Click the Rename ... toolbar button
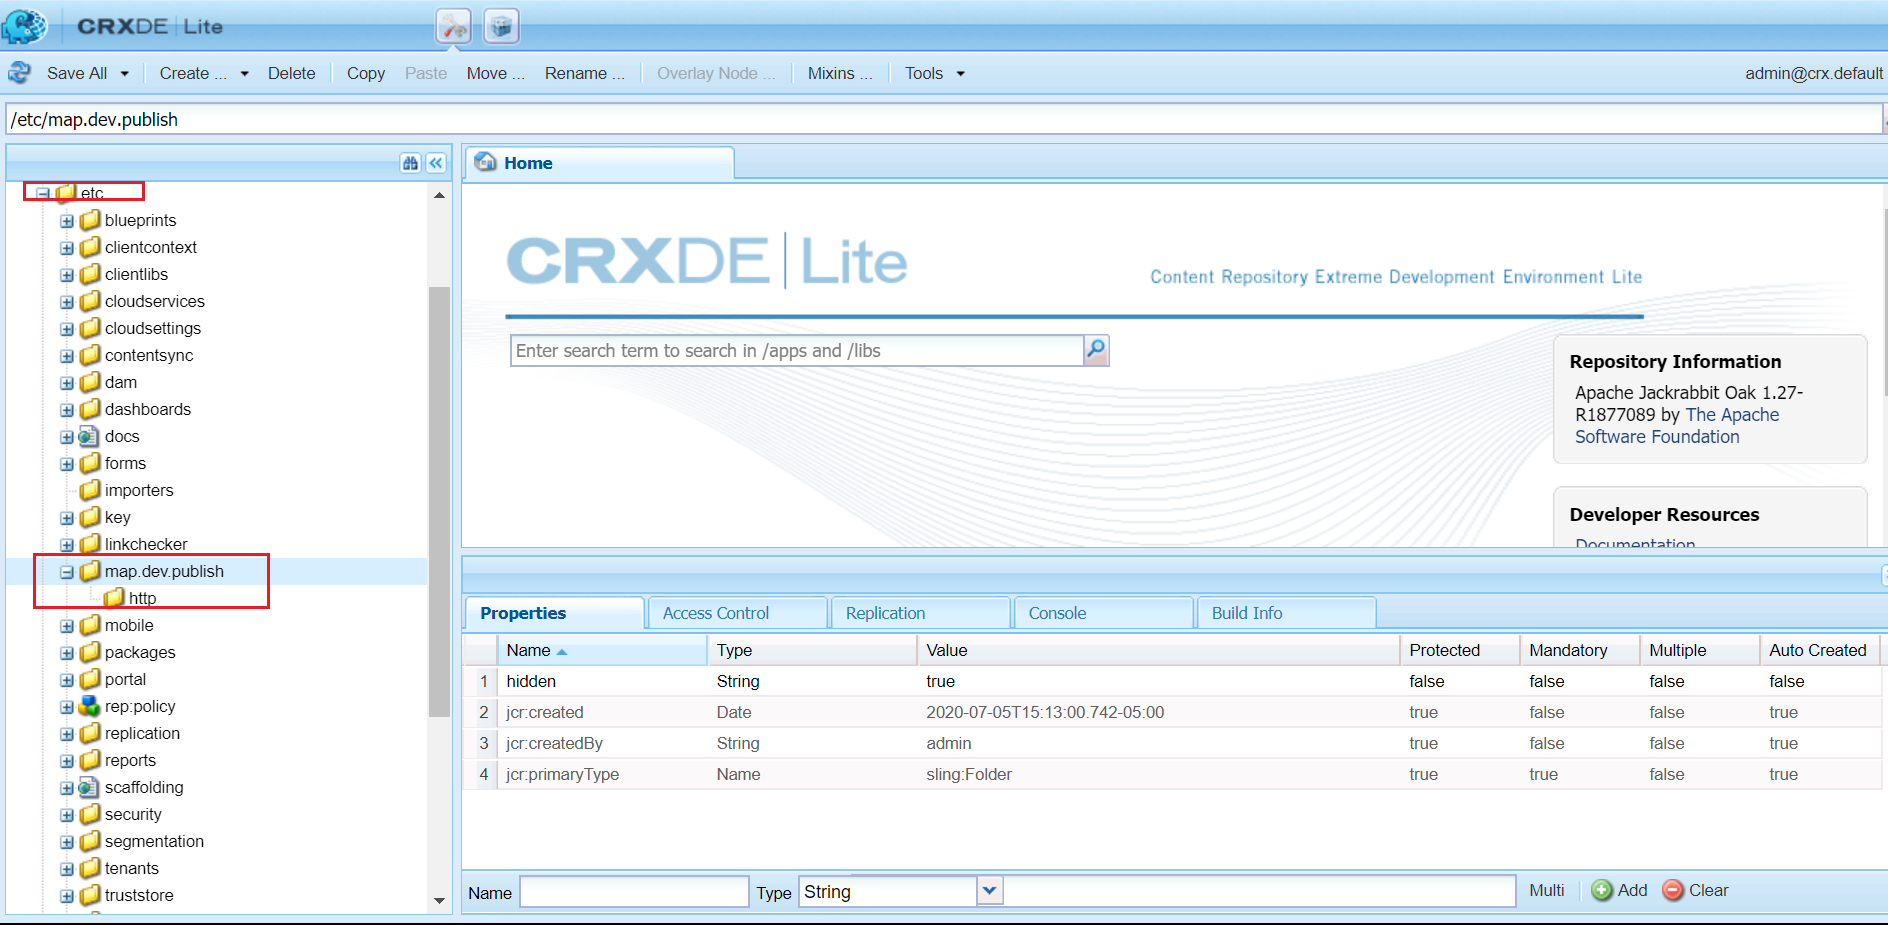Screen dimensions: 1888x925 [585, 73]
